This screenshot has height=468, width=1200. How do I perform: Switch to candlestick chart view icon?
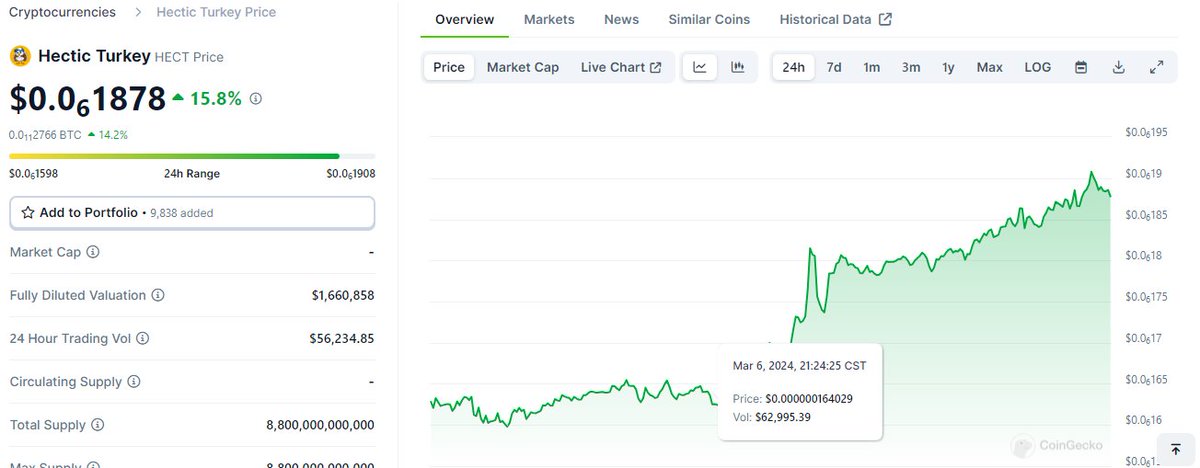click(x=738, y=67)
